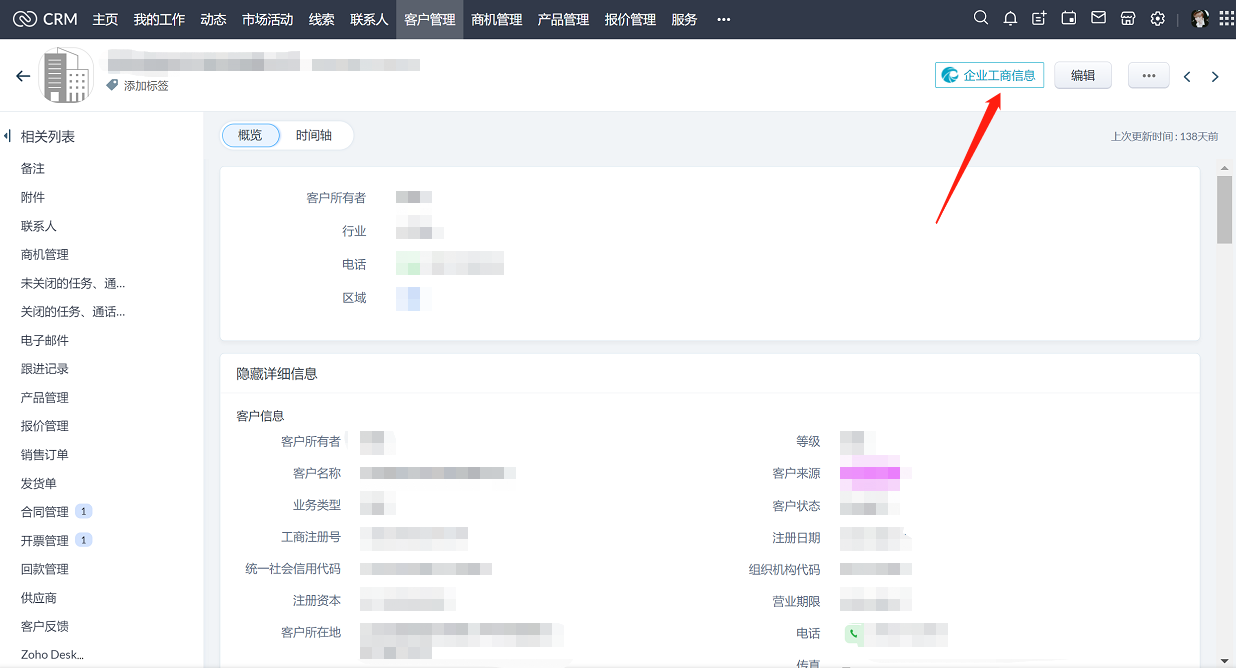Switch to 时间轴 view
Screen dimensions: 1236x668
[x=314, y=135]
